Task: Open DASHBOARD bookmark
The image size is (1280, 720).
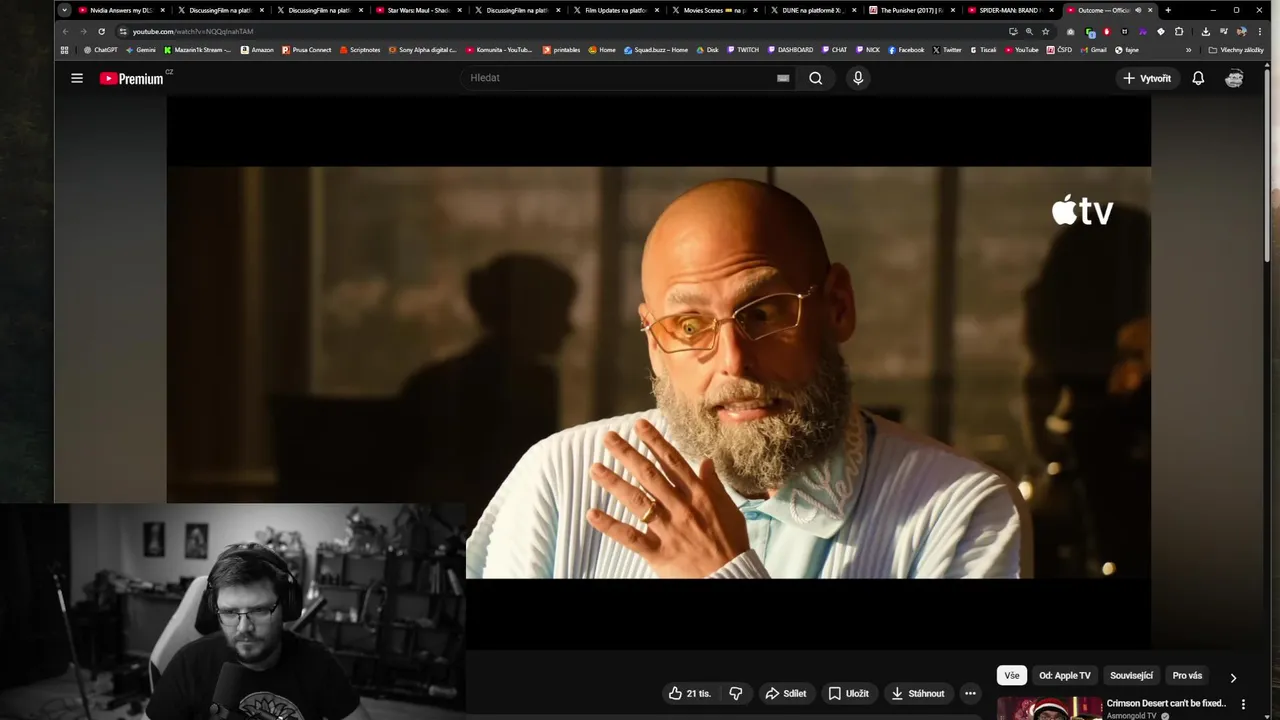Action: point(790,49)
